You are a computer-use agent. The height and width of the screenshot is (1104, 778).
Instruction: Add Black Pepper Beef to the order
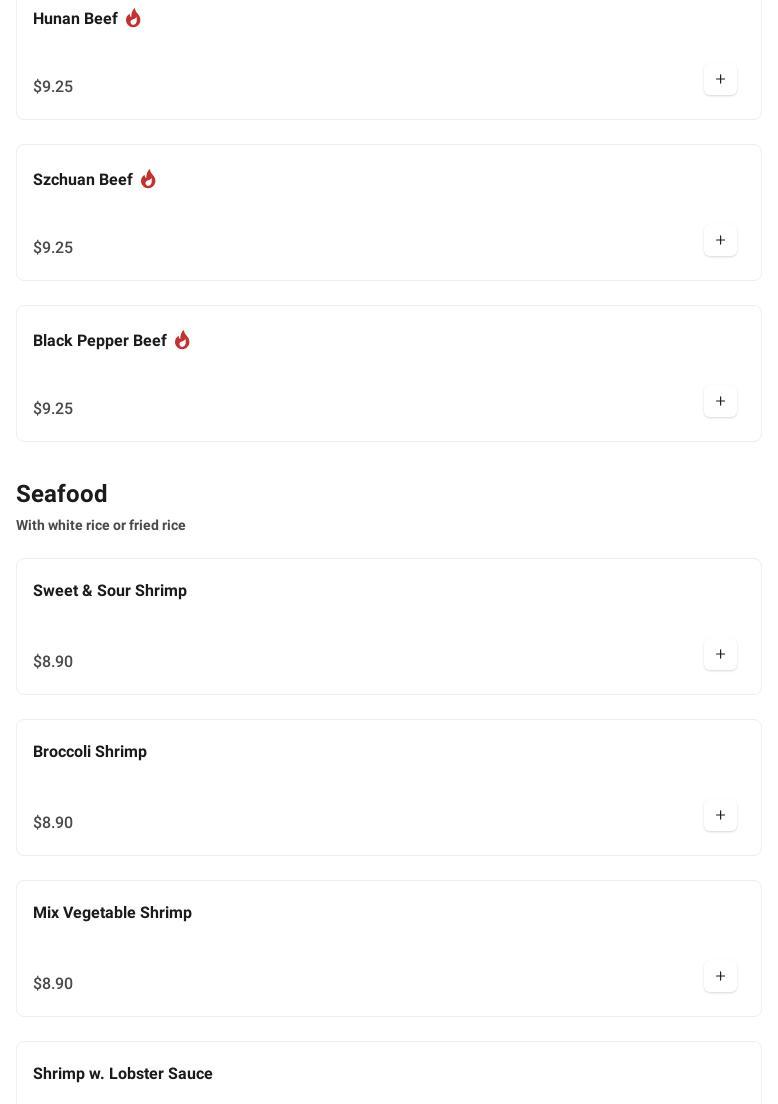[x=720, y=402]
